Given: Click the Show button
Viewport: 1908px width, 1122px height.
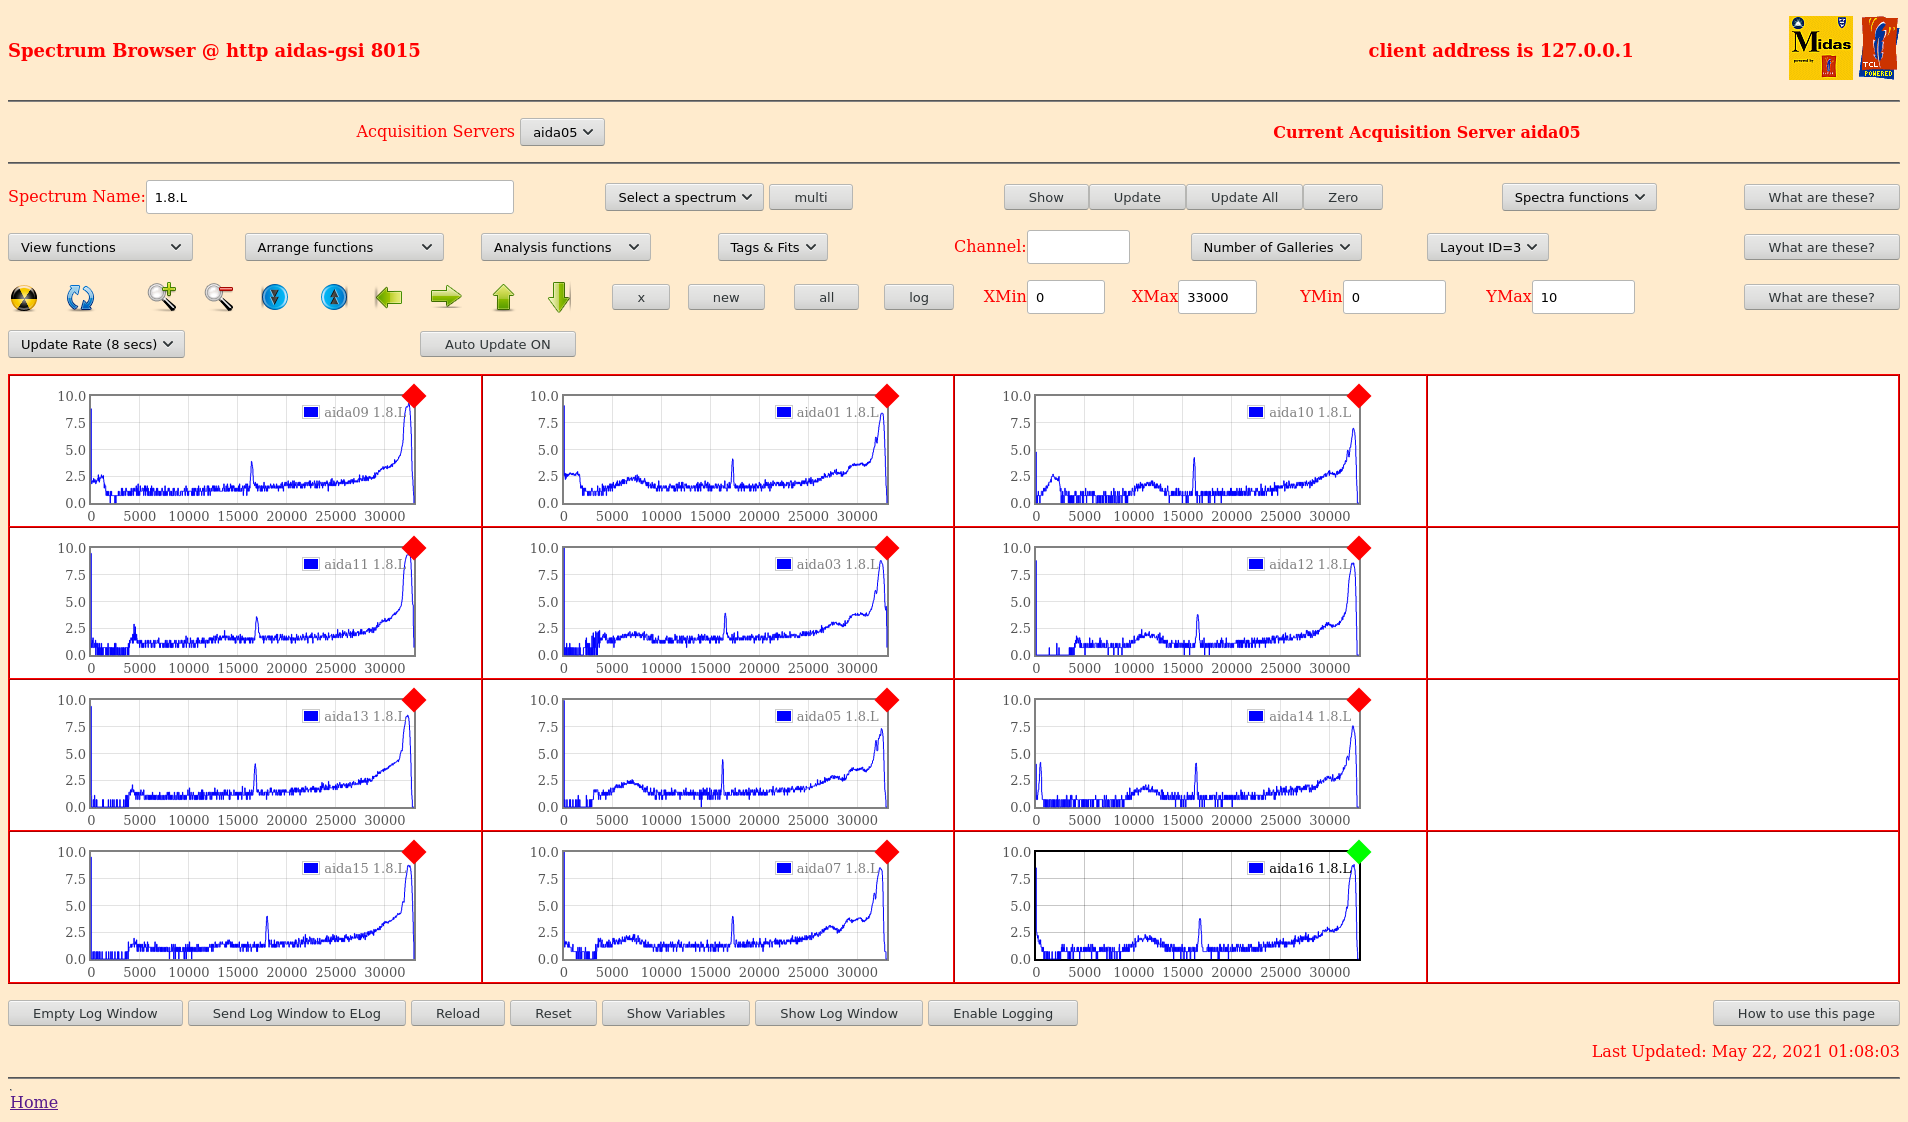Looking at the screenshot, I should [x=1046, y=197].
